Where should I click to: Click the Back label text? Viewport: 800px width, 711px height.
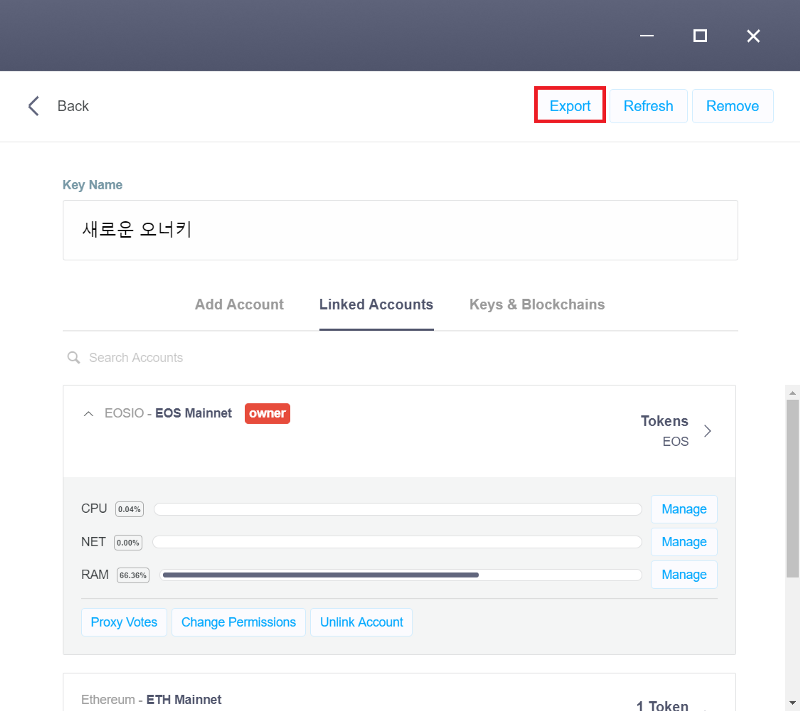tap(73, 106)
